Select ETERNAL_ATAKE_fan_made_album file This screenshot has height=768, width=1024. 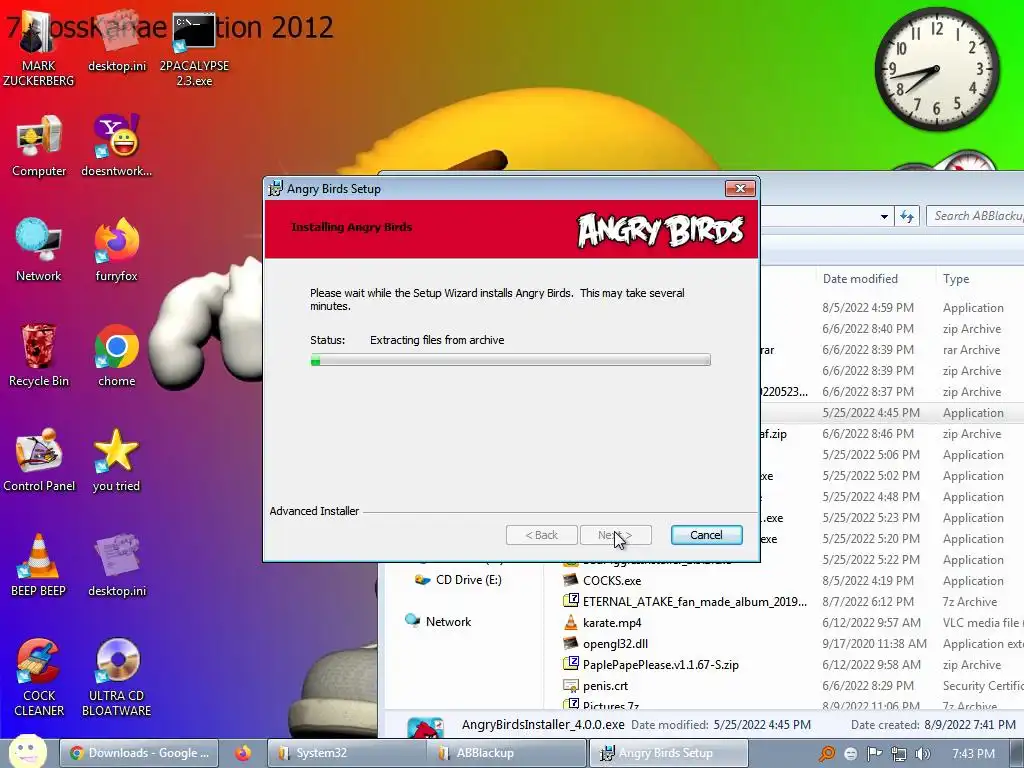685,601
